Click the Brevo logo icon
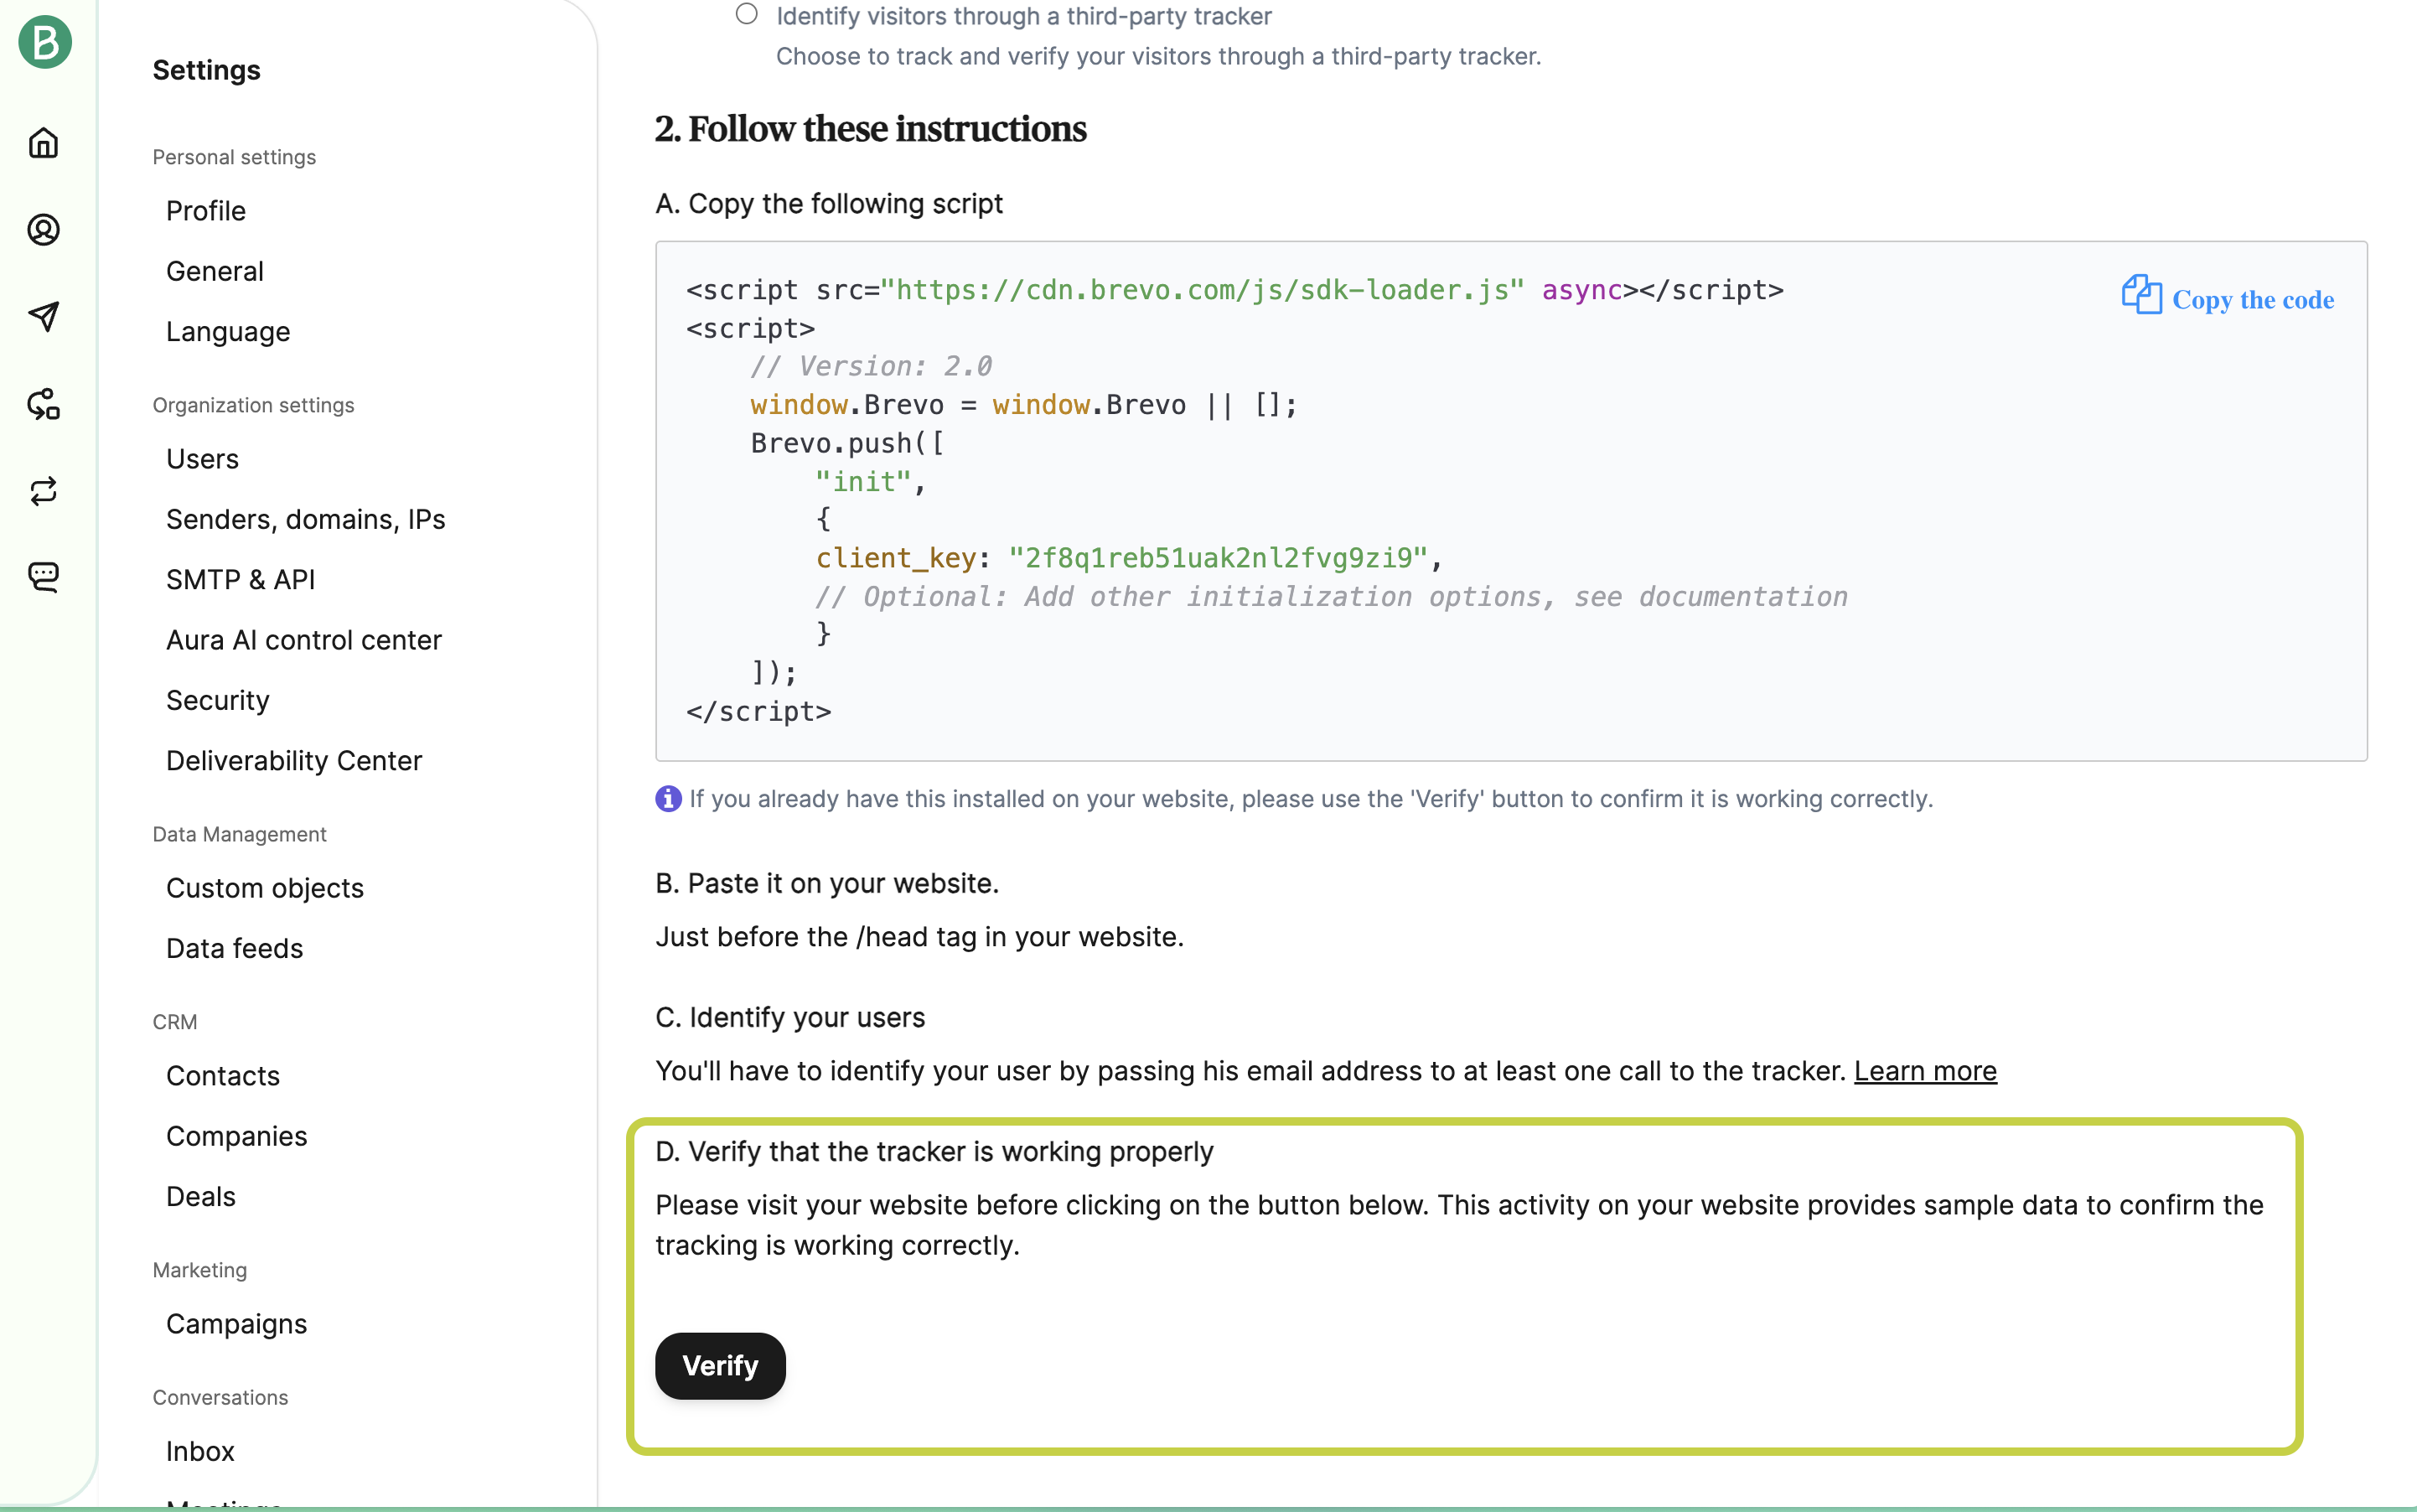 [x=45, y=41]
